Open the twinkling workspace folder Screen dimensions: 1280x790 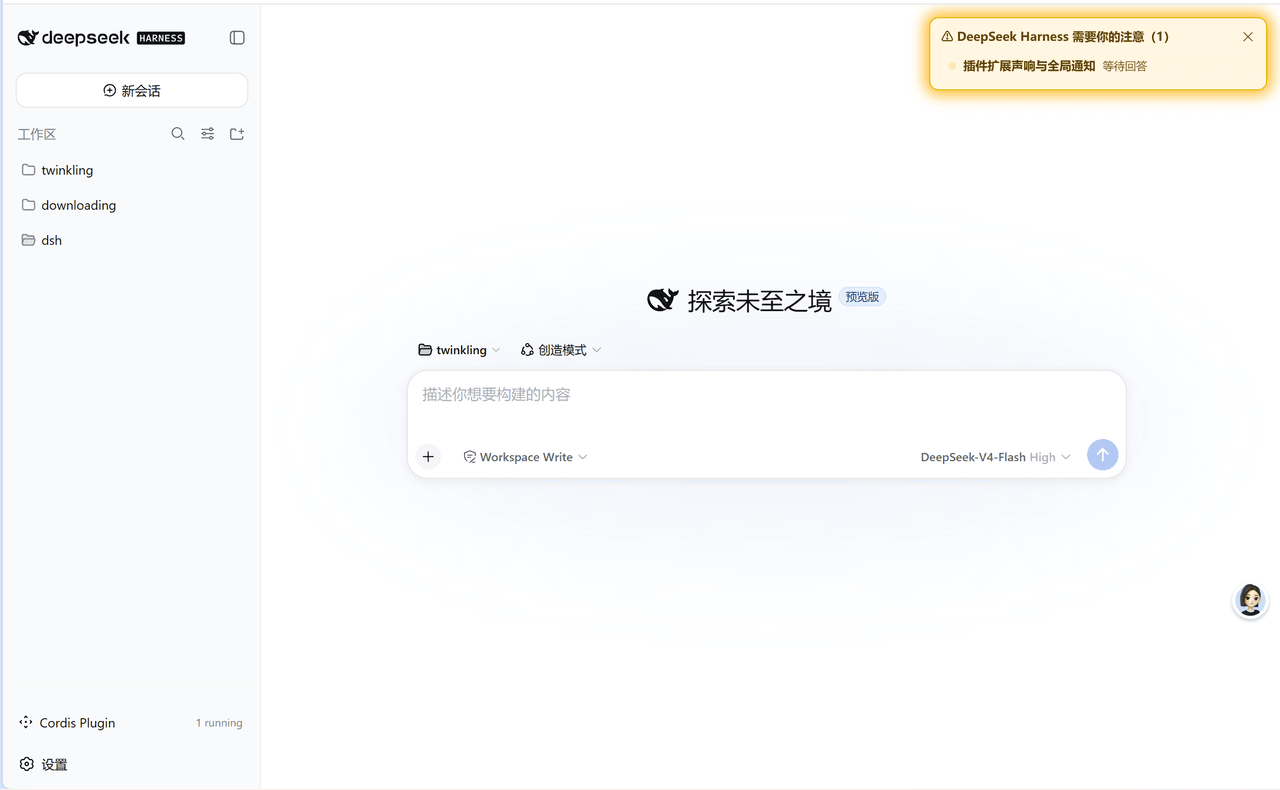[132, 170]
